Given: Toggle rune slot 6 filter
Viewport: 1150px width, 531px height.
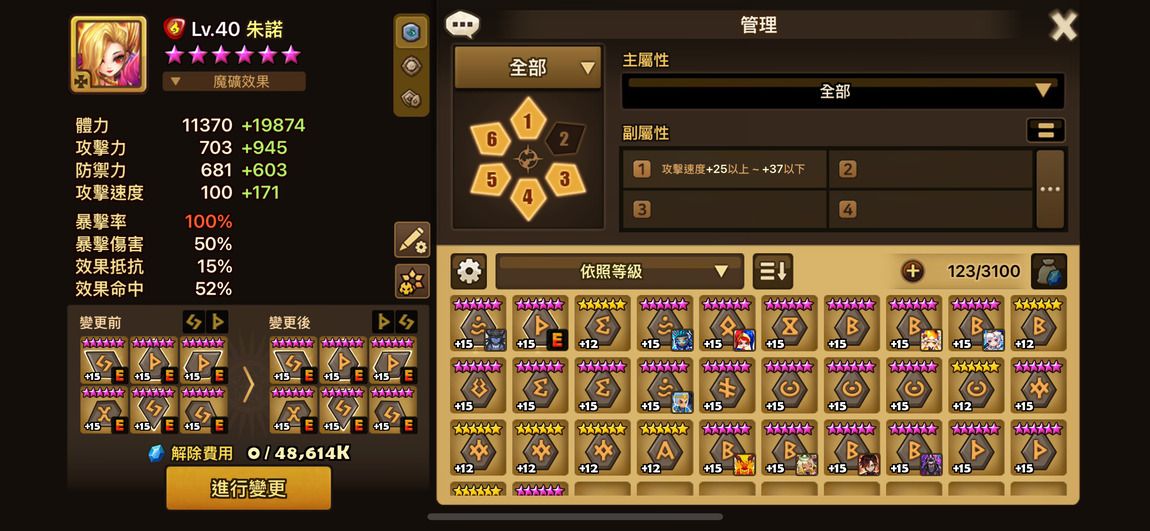Looking at the screenshot, I should point(491,139).
